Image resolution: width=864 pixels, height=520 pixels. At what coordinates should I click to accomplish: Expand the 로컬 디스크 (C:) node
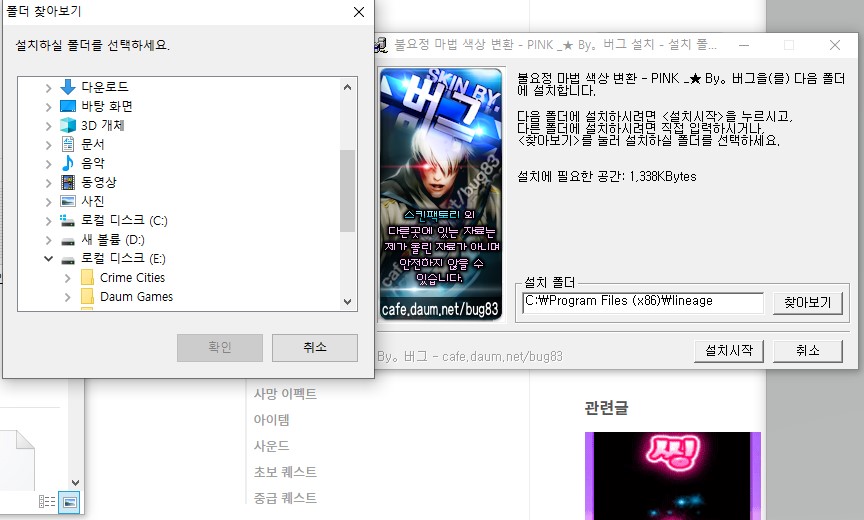[x=48, y=221]
